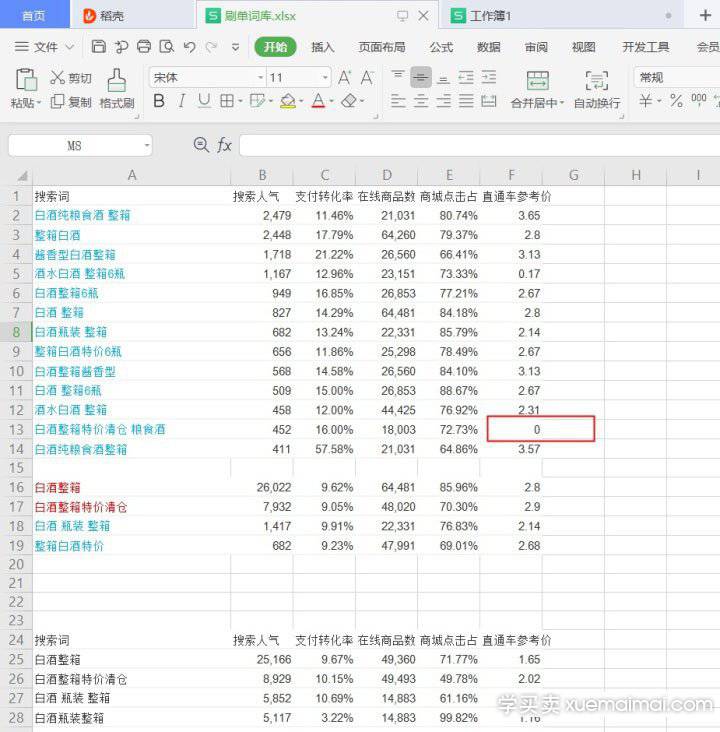Screen dimensions: 720x732
Task: Click the Copy (复制) button
Action: point(71,102)
